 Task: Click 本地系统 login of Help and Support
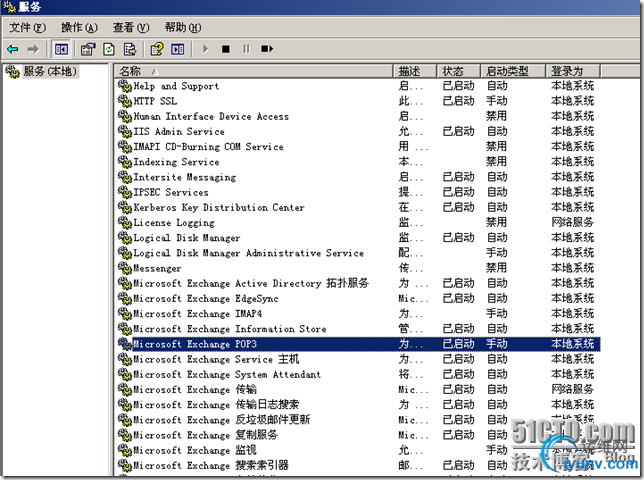[573, 86]
